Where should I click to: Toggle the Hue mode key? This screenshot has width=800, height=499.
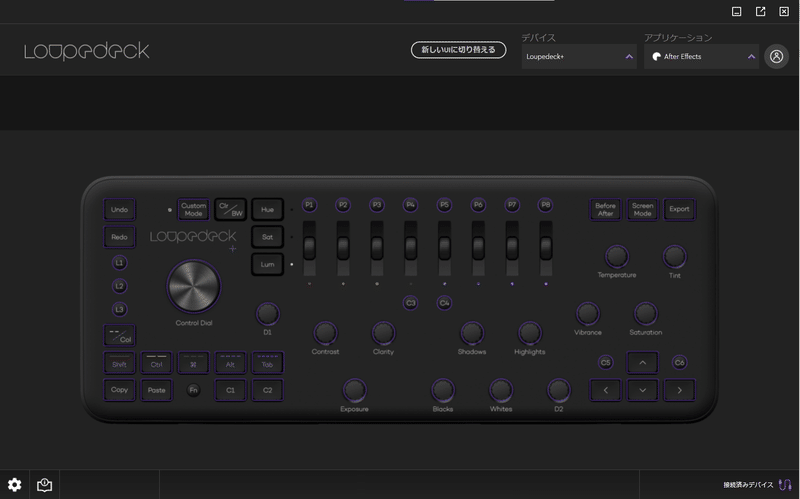[x=267, y=210]
